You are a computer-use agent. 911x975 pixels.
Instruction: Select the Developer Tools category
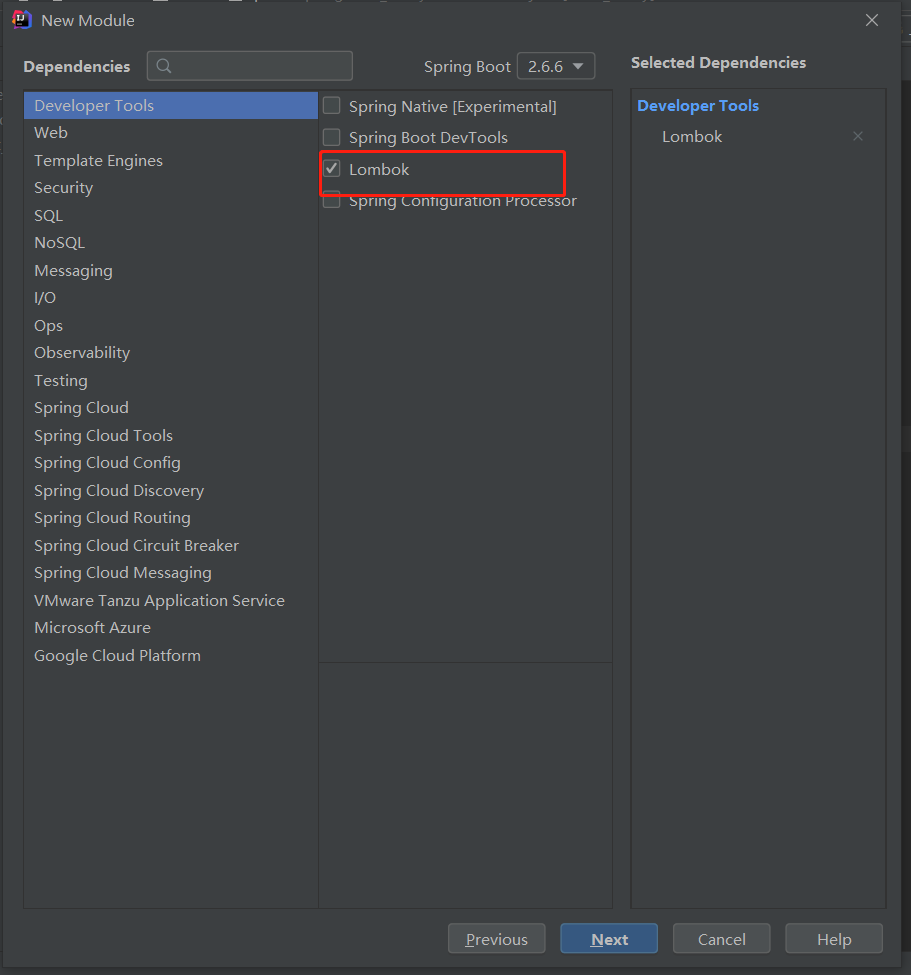[171, 106]
